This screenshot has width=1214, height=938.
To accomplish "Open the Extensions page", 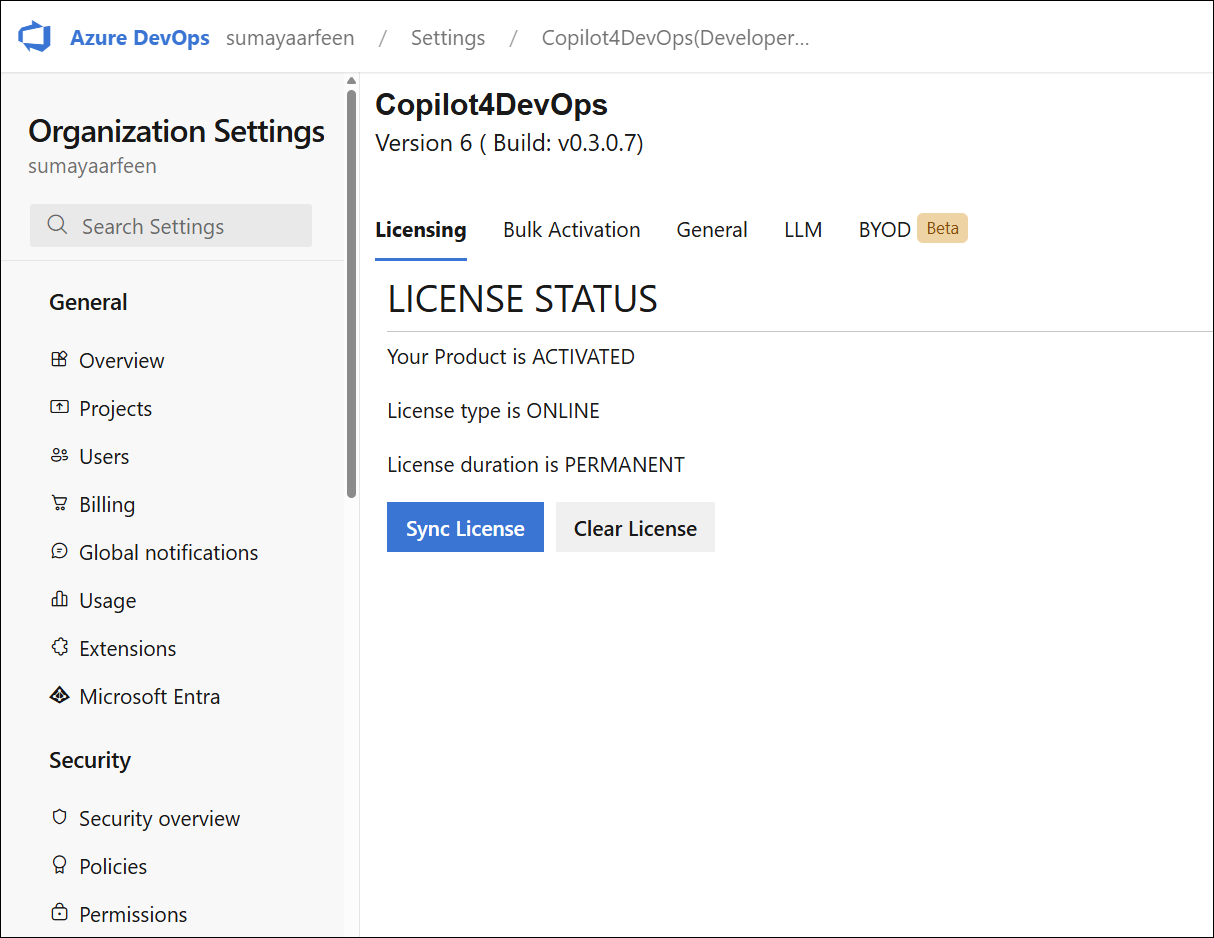I will 128,648.
